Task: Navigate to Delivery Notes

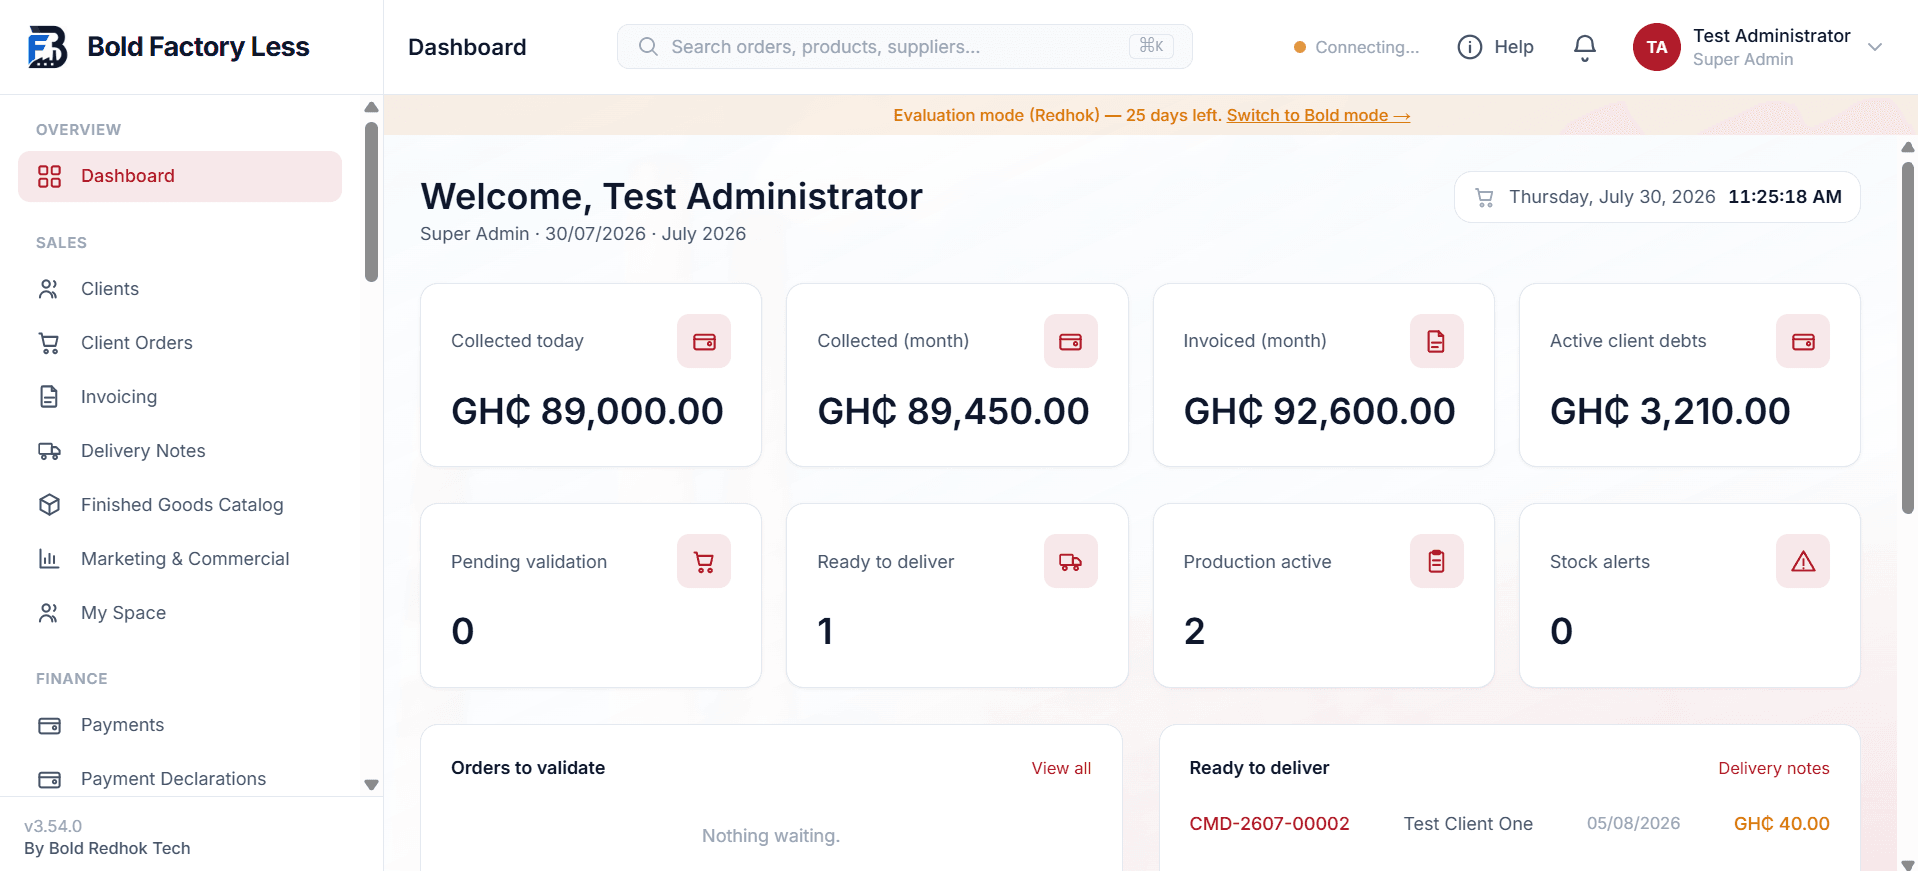Action: 180,451
